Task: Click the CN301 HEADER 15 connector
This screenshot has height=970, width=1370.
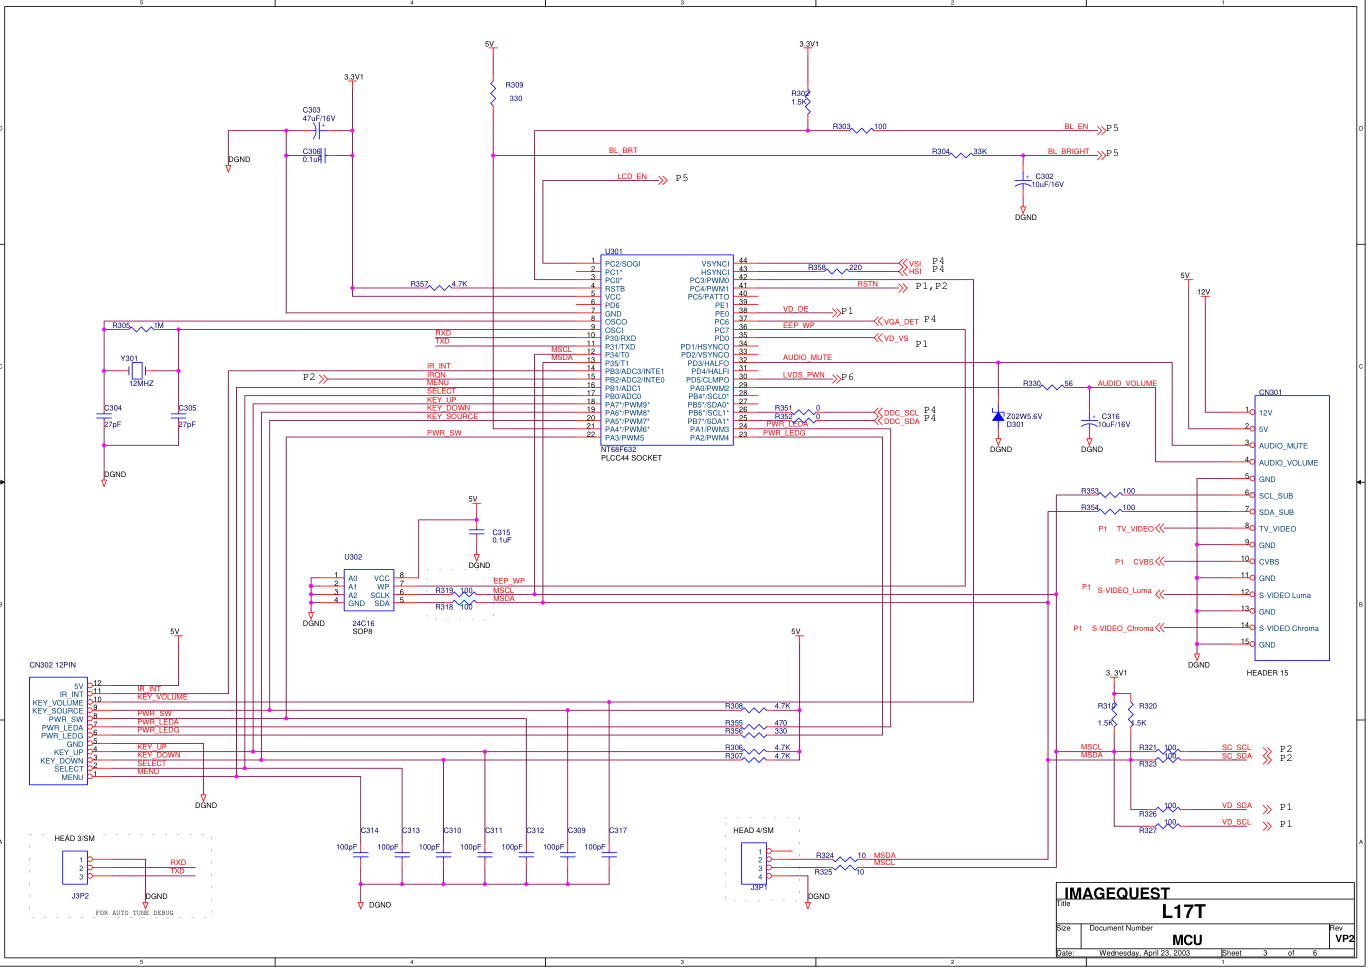Action: click(1291, 528)
